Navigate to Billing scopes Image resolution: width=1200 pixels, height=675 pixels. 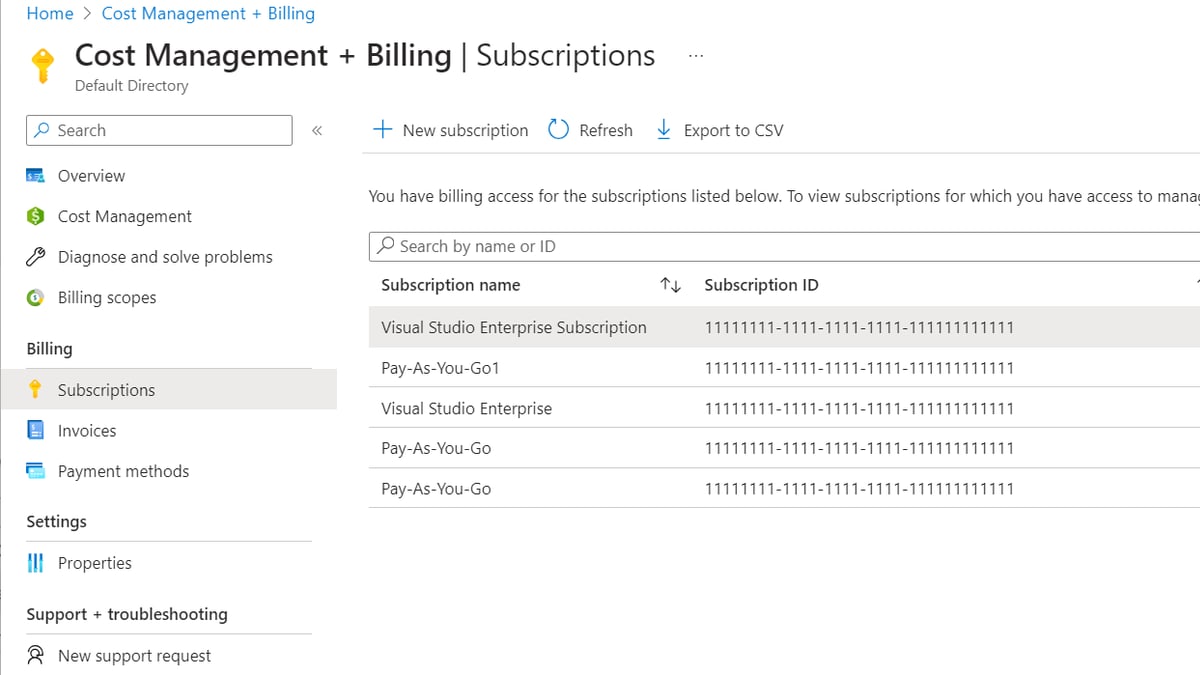(107, 298)
